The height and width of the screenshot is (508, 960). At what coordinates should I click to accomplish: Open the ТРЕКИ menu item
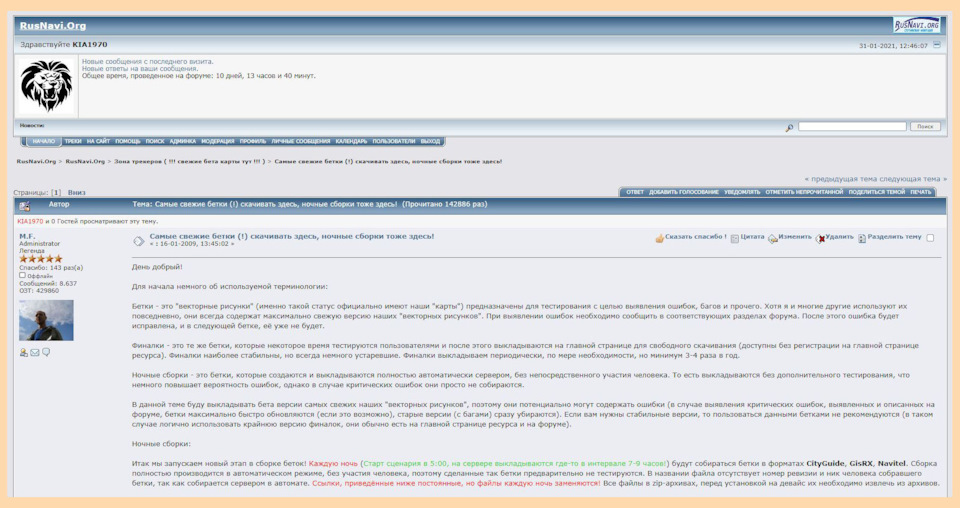point(73,141)
